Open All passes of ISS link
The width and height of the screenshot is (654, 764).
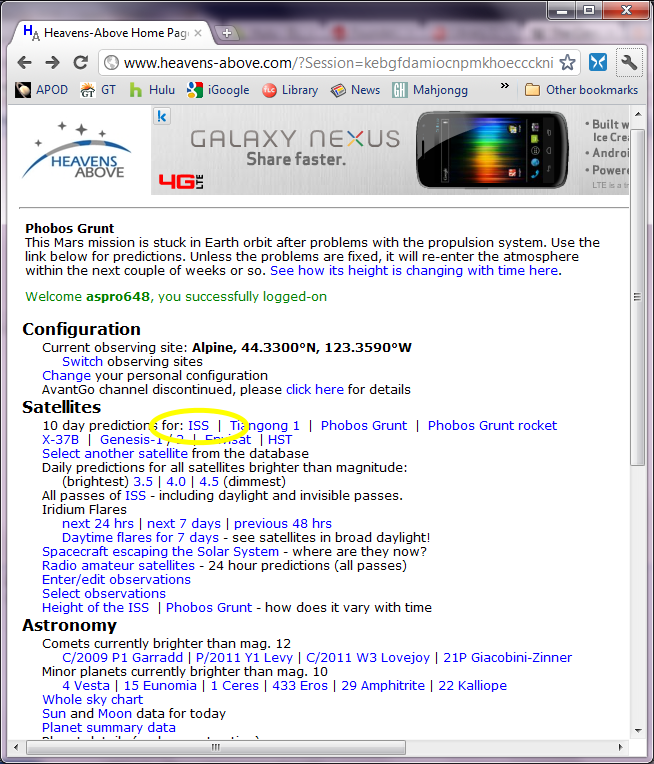[135, 496]
